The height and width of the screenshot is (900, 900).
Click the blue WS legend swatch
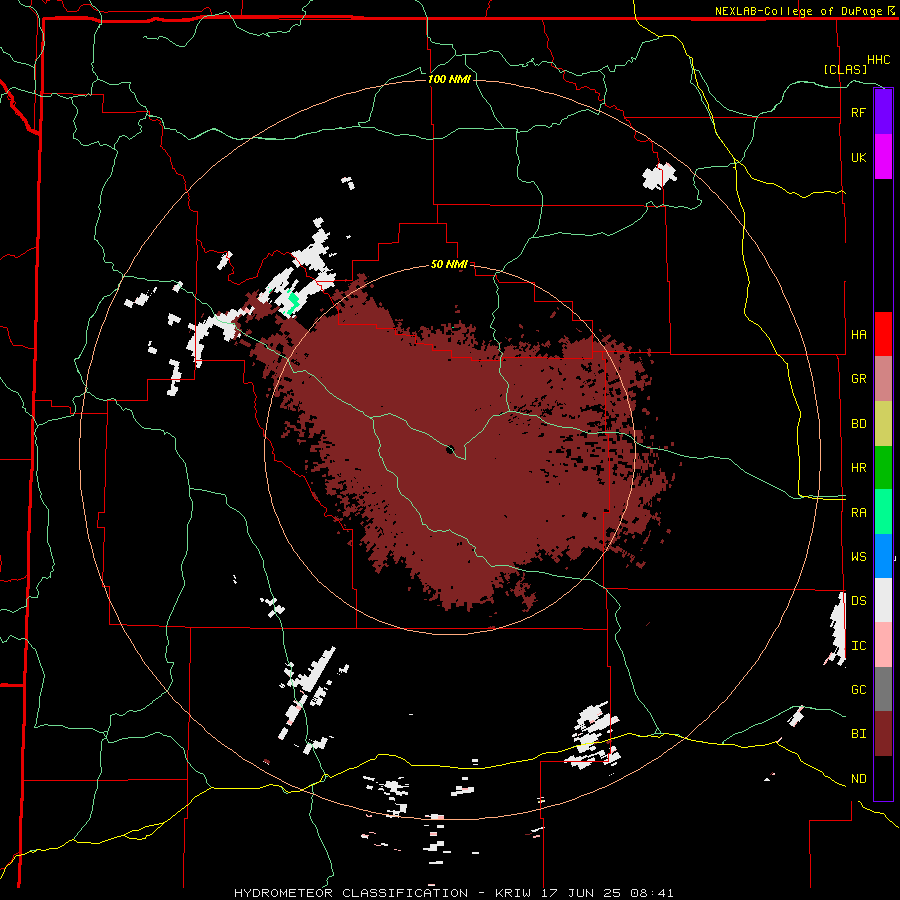point(883,556)
